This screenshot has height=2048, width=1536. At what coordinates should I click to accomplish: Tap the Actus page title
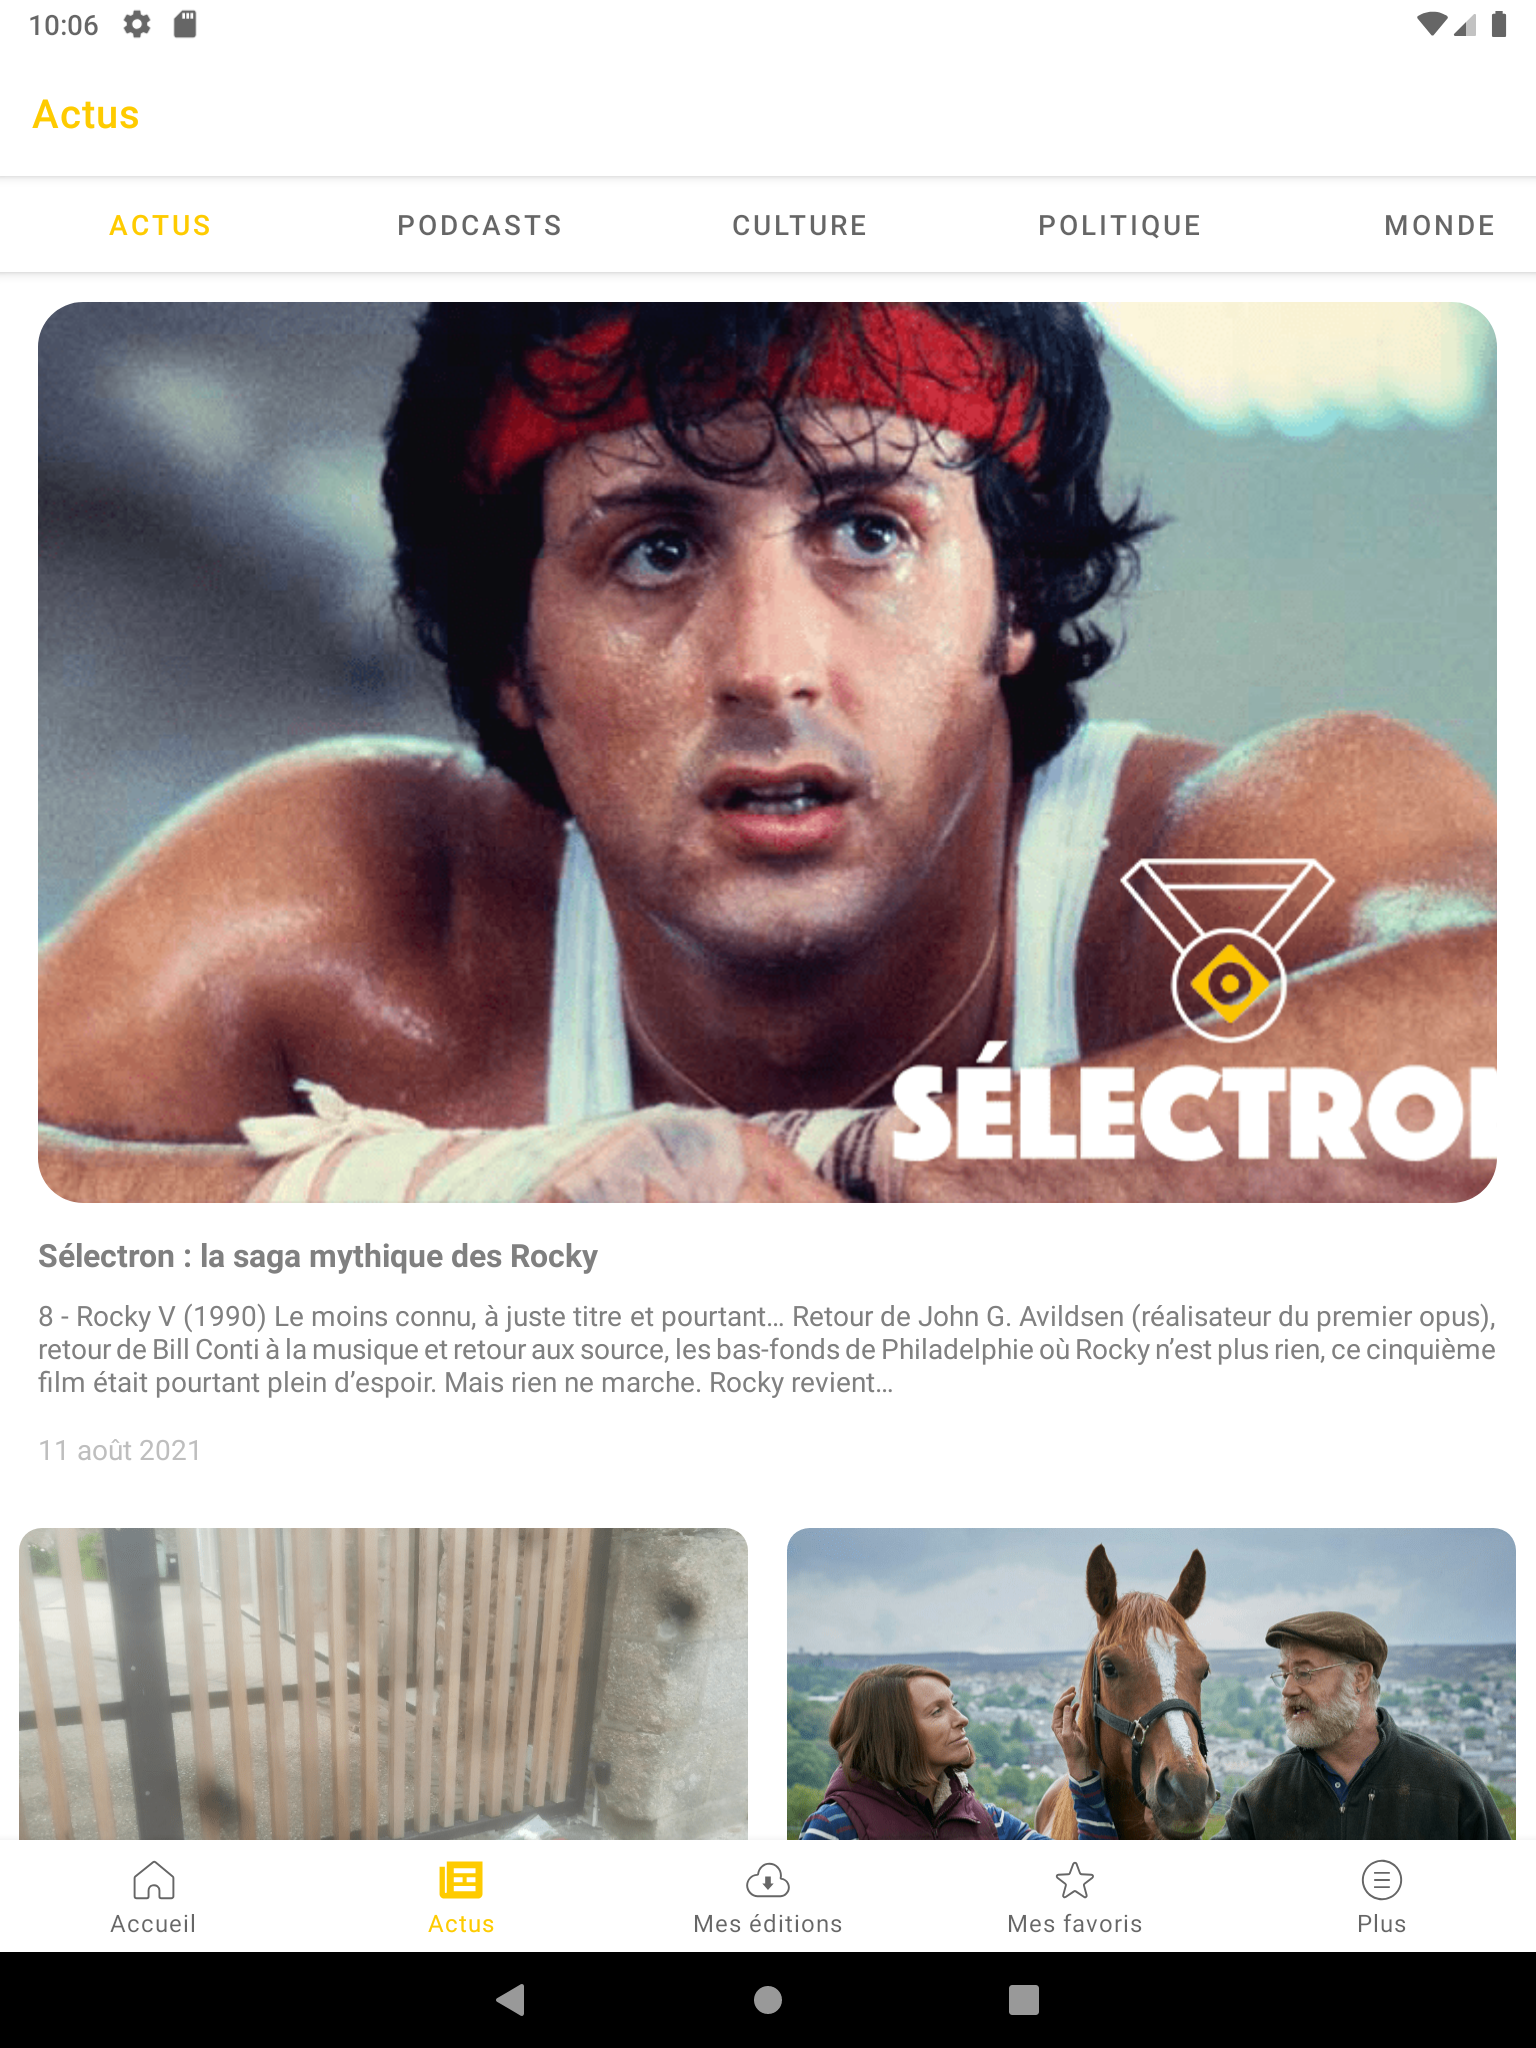pos(86,115)
